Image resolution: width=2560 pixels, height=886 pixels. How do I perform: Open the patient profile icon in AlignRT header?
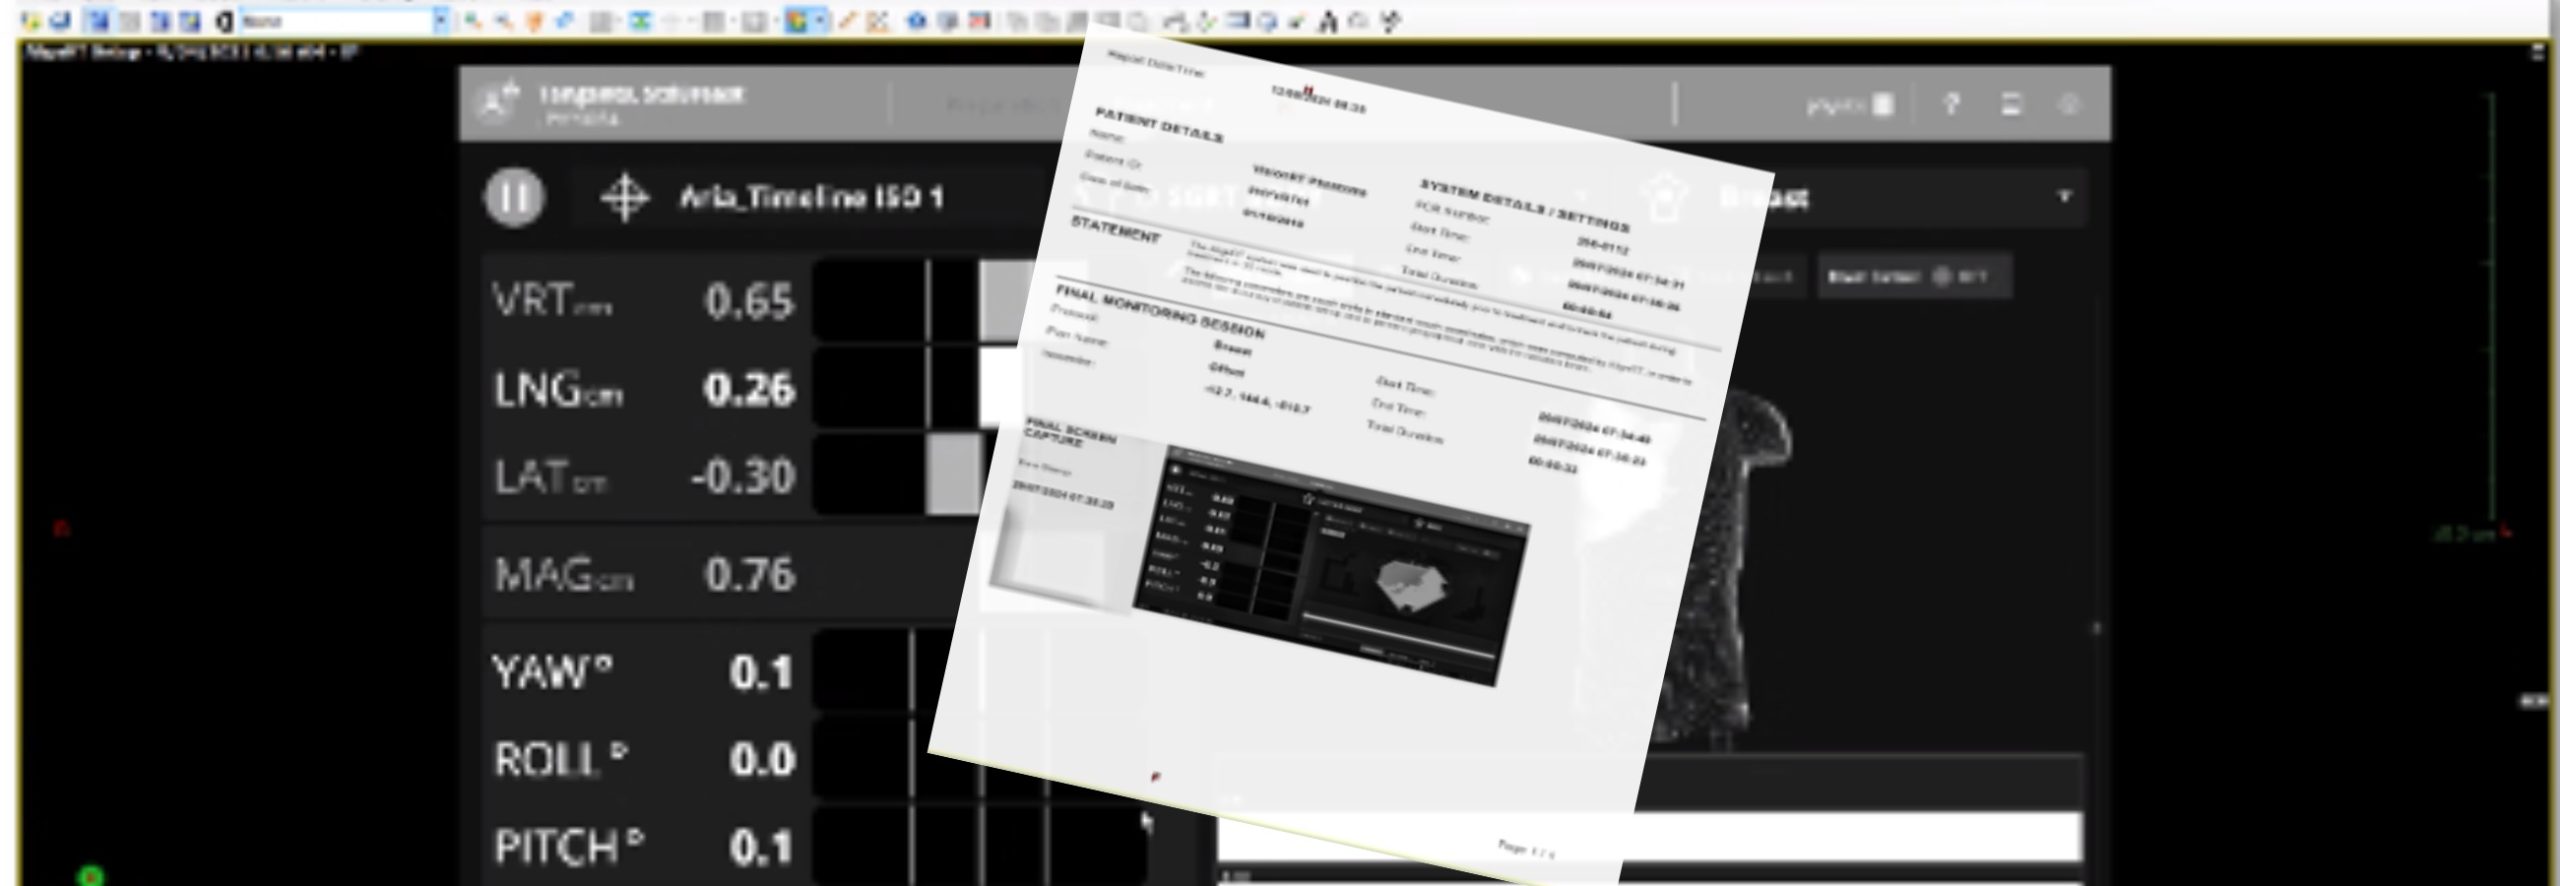pos(497,102)
